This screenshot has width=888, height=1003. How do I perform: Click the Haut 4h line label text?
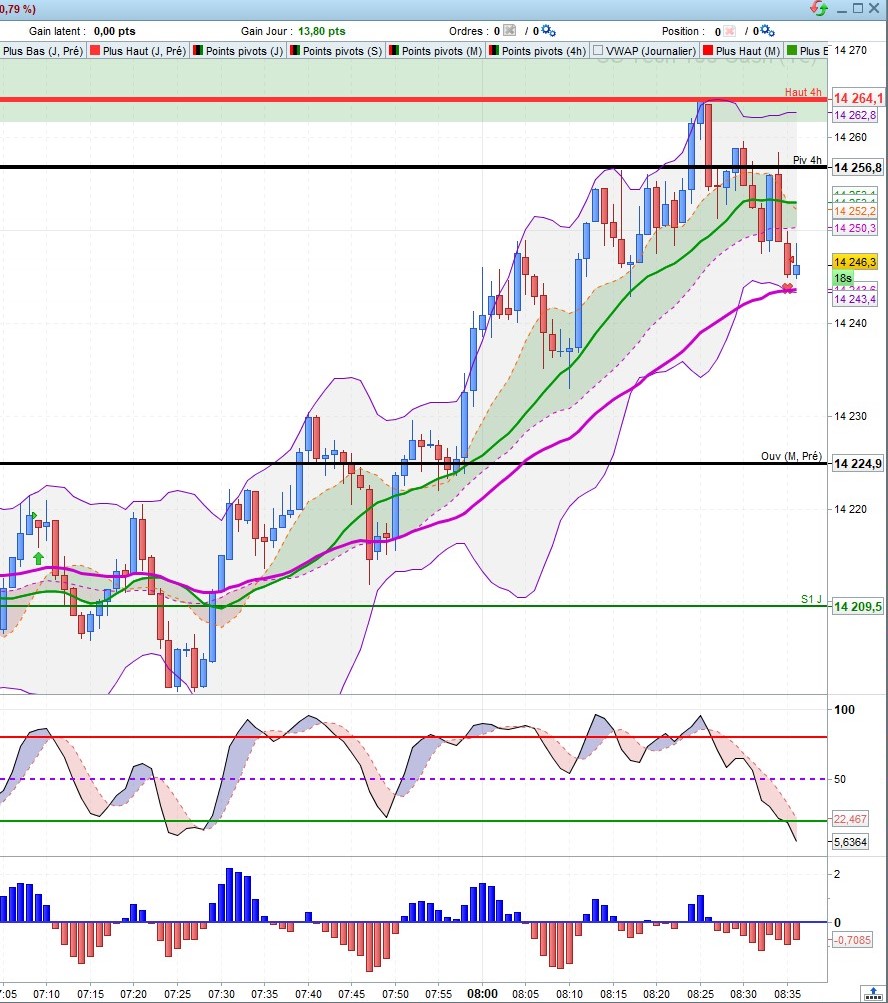[803, 92]
